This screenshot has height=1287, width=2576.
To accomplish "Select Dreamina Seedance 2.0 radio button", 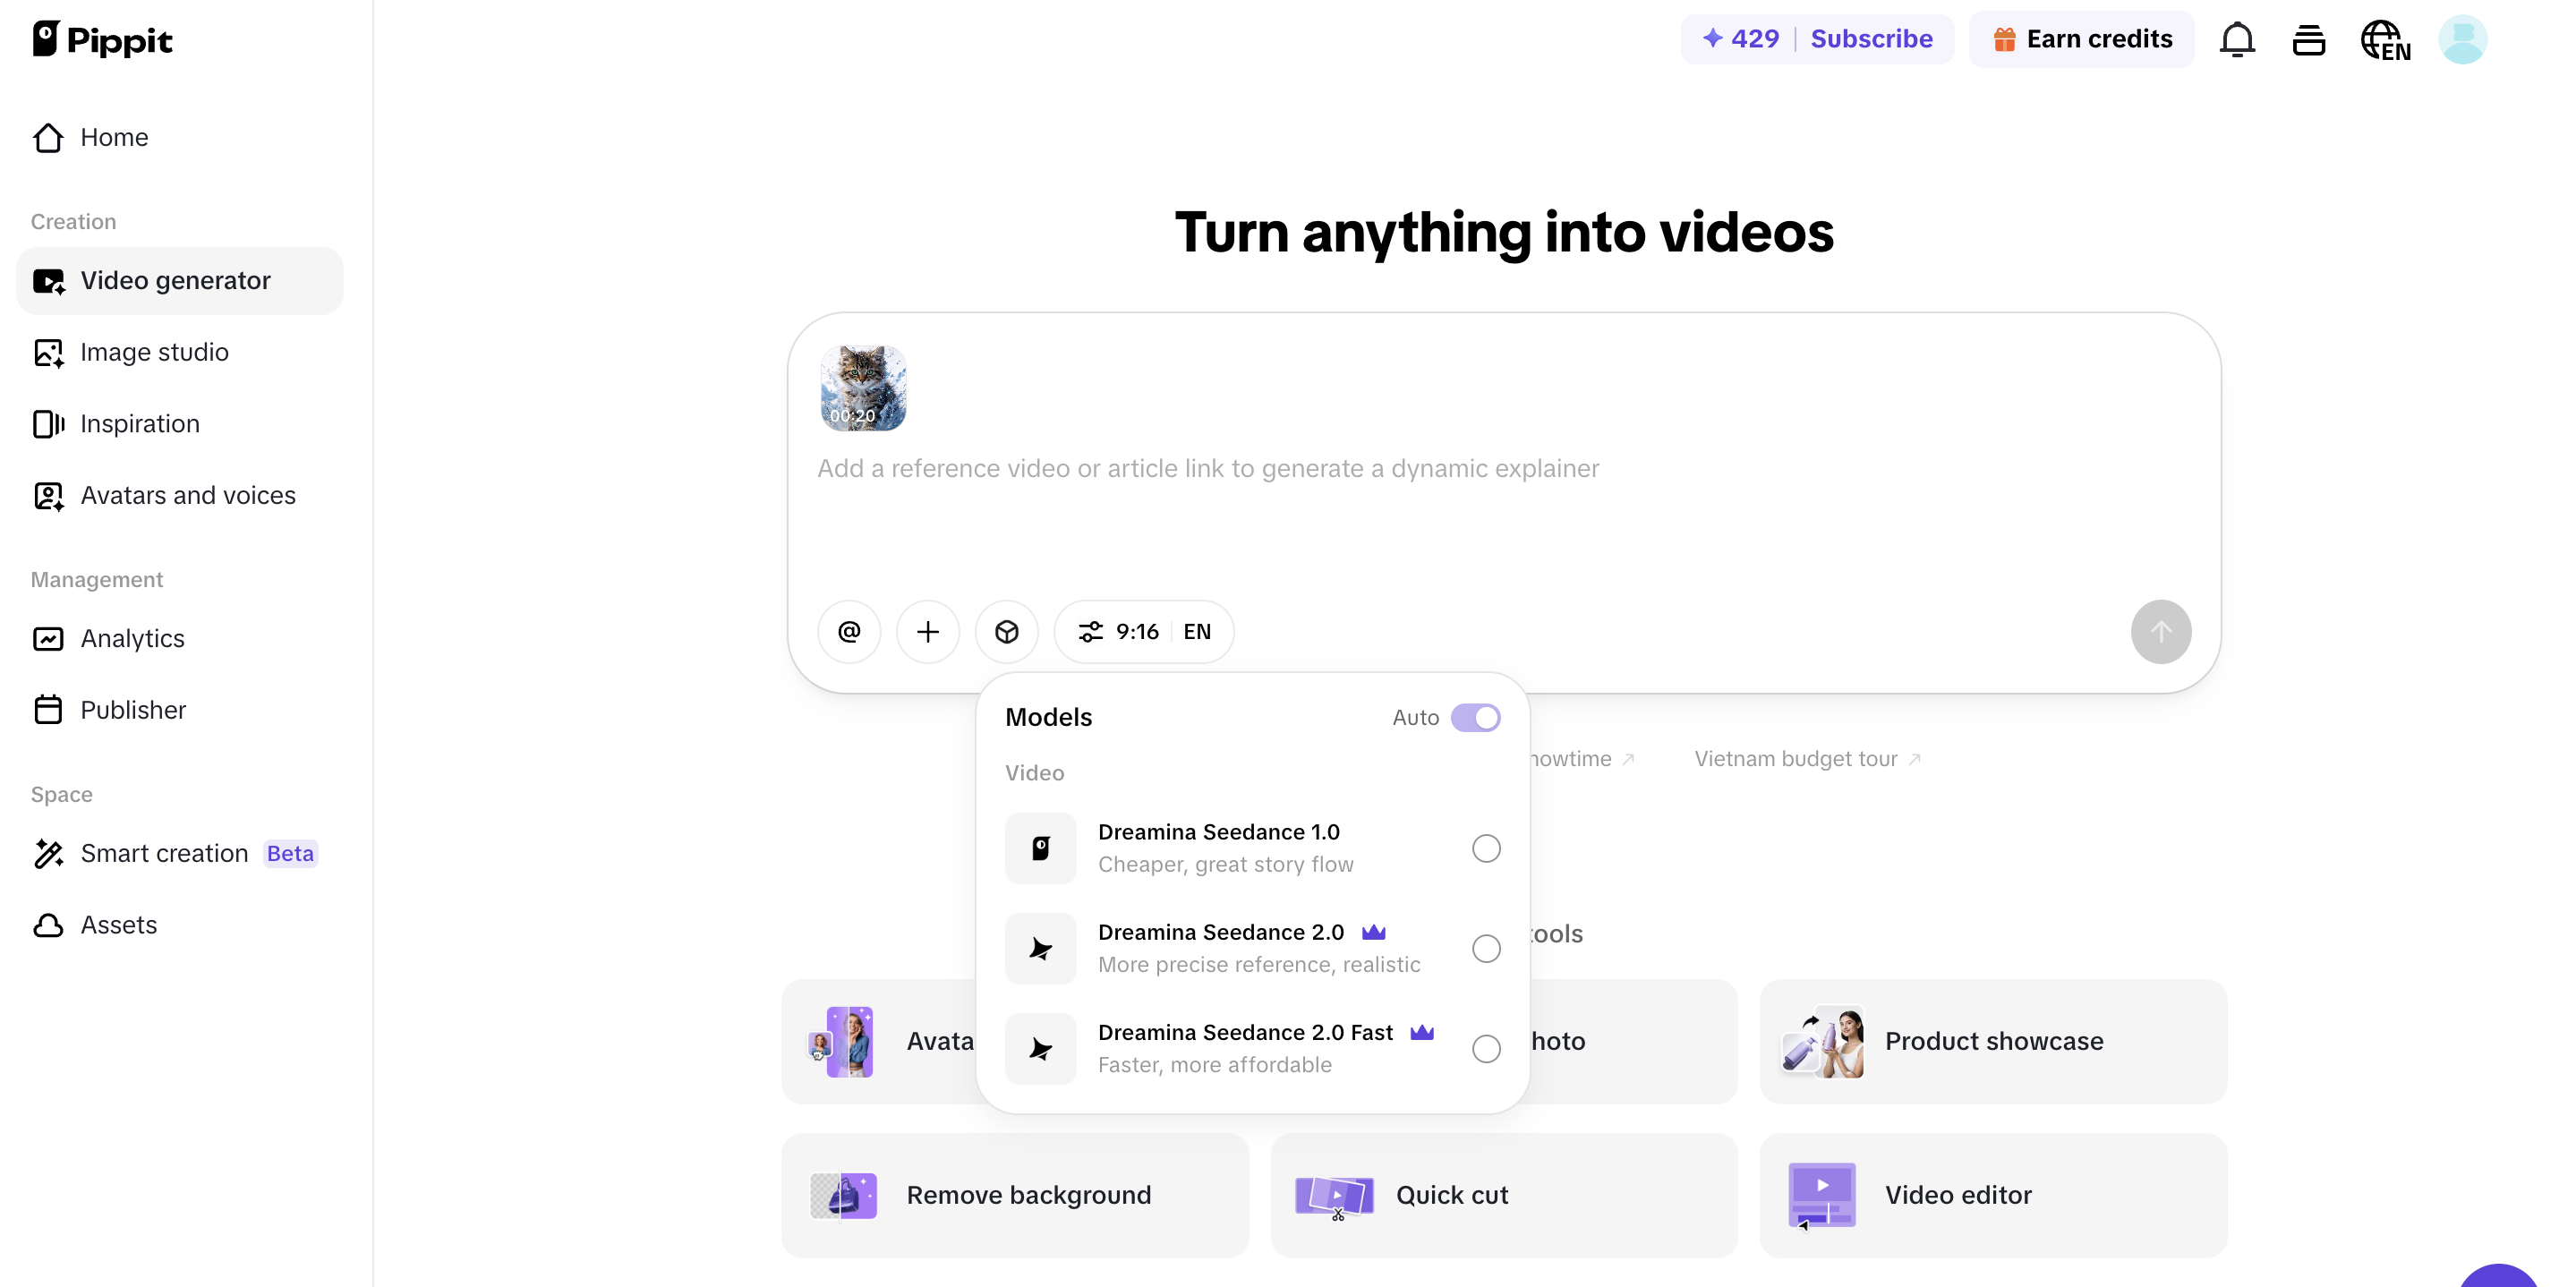I will coord(1486,948).
